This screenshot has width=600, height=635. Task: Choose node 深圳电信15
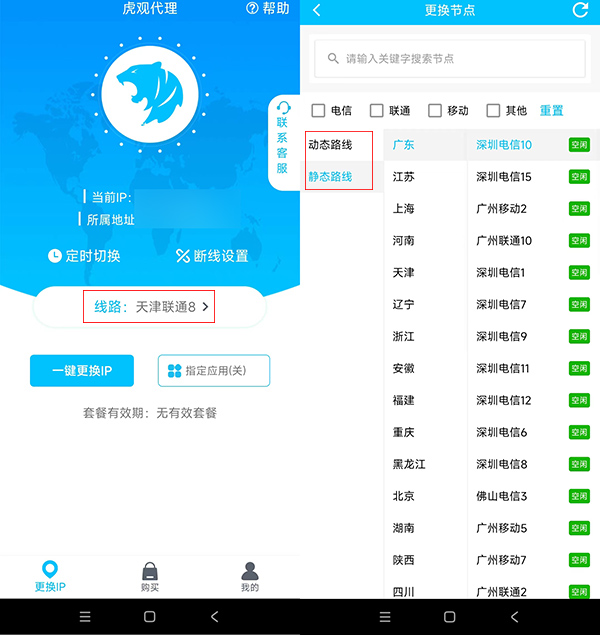pyautogui.click(x=504, y=177)
